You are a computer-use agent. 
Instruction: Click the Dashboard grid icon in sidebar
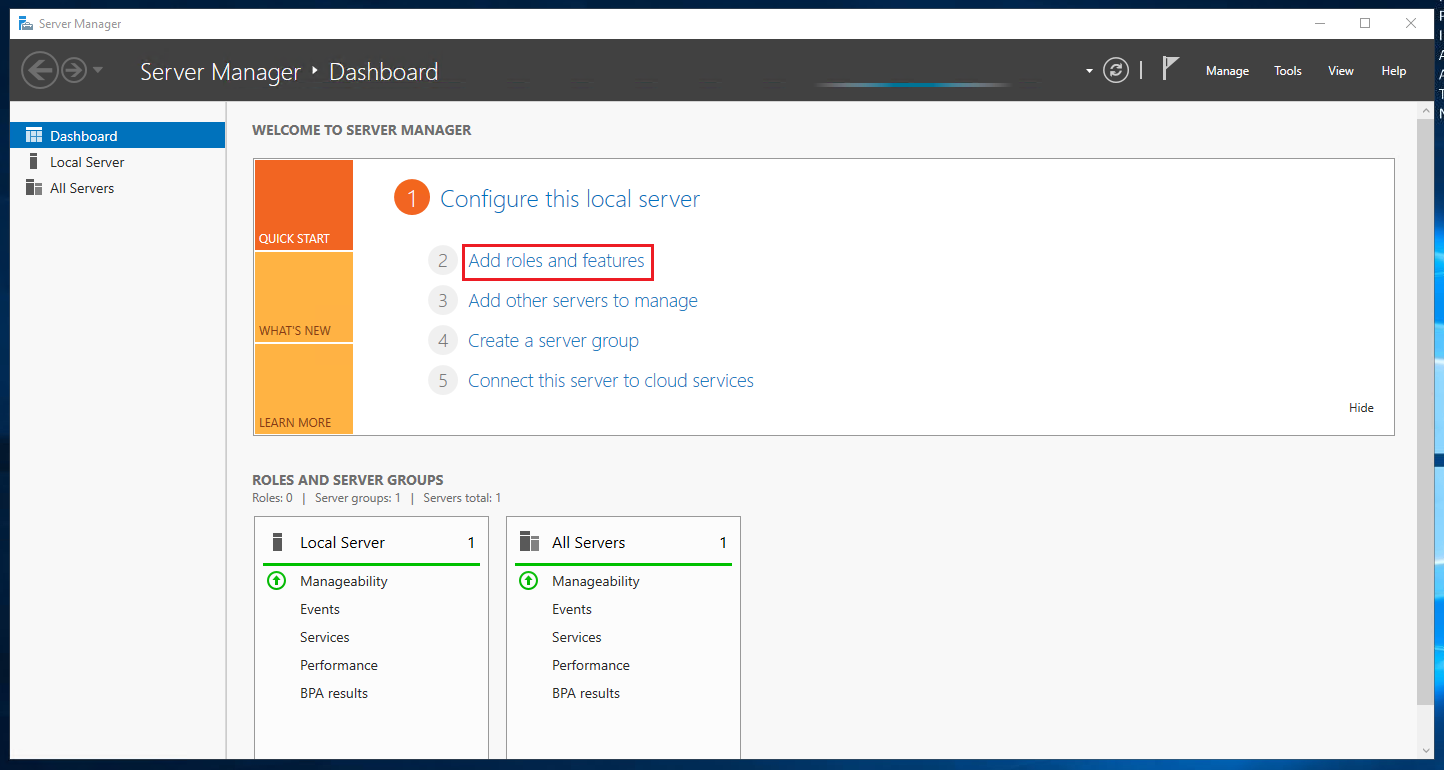[33, 135]
